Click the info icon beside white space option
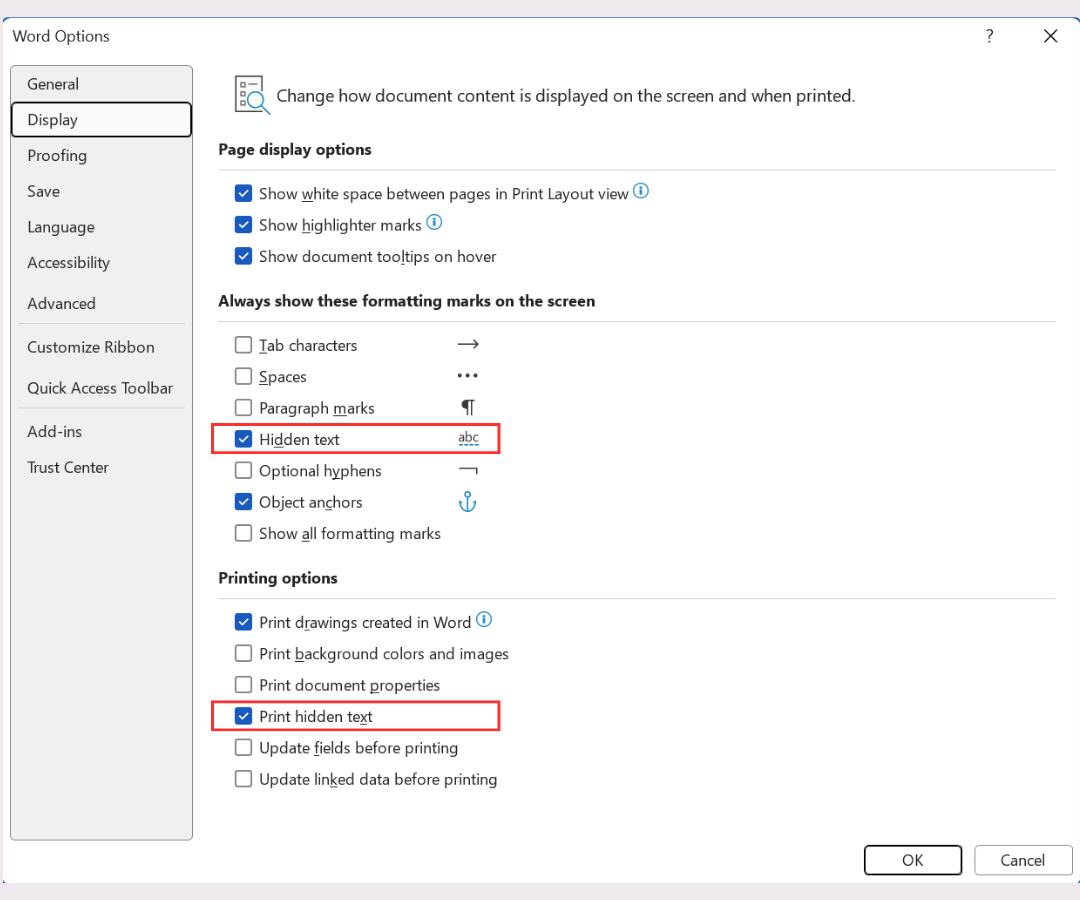The image size is (1080, 900). (x=641, y=191)
